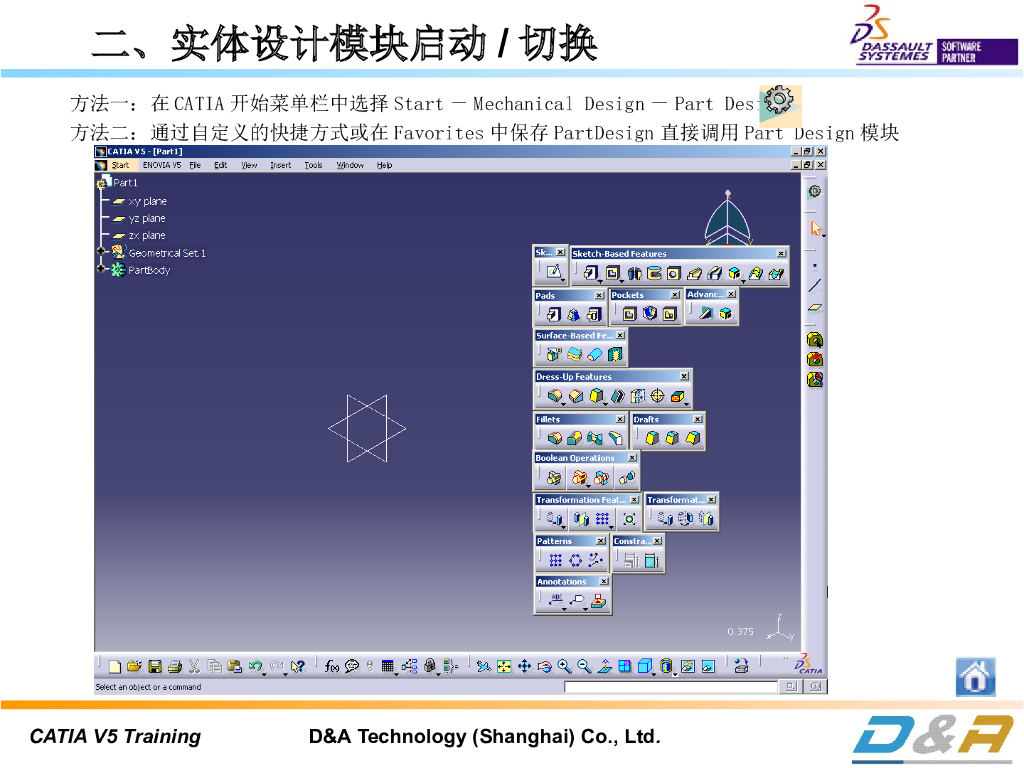The image size is (1024, 768).
Task: Click Removed Multi-sections Solid icon
Action: click(776, 274)
